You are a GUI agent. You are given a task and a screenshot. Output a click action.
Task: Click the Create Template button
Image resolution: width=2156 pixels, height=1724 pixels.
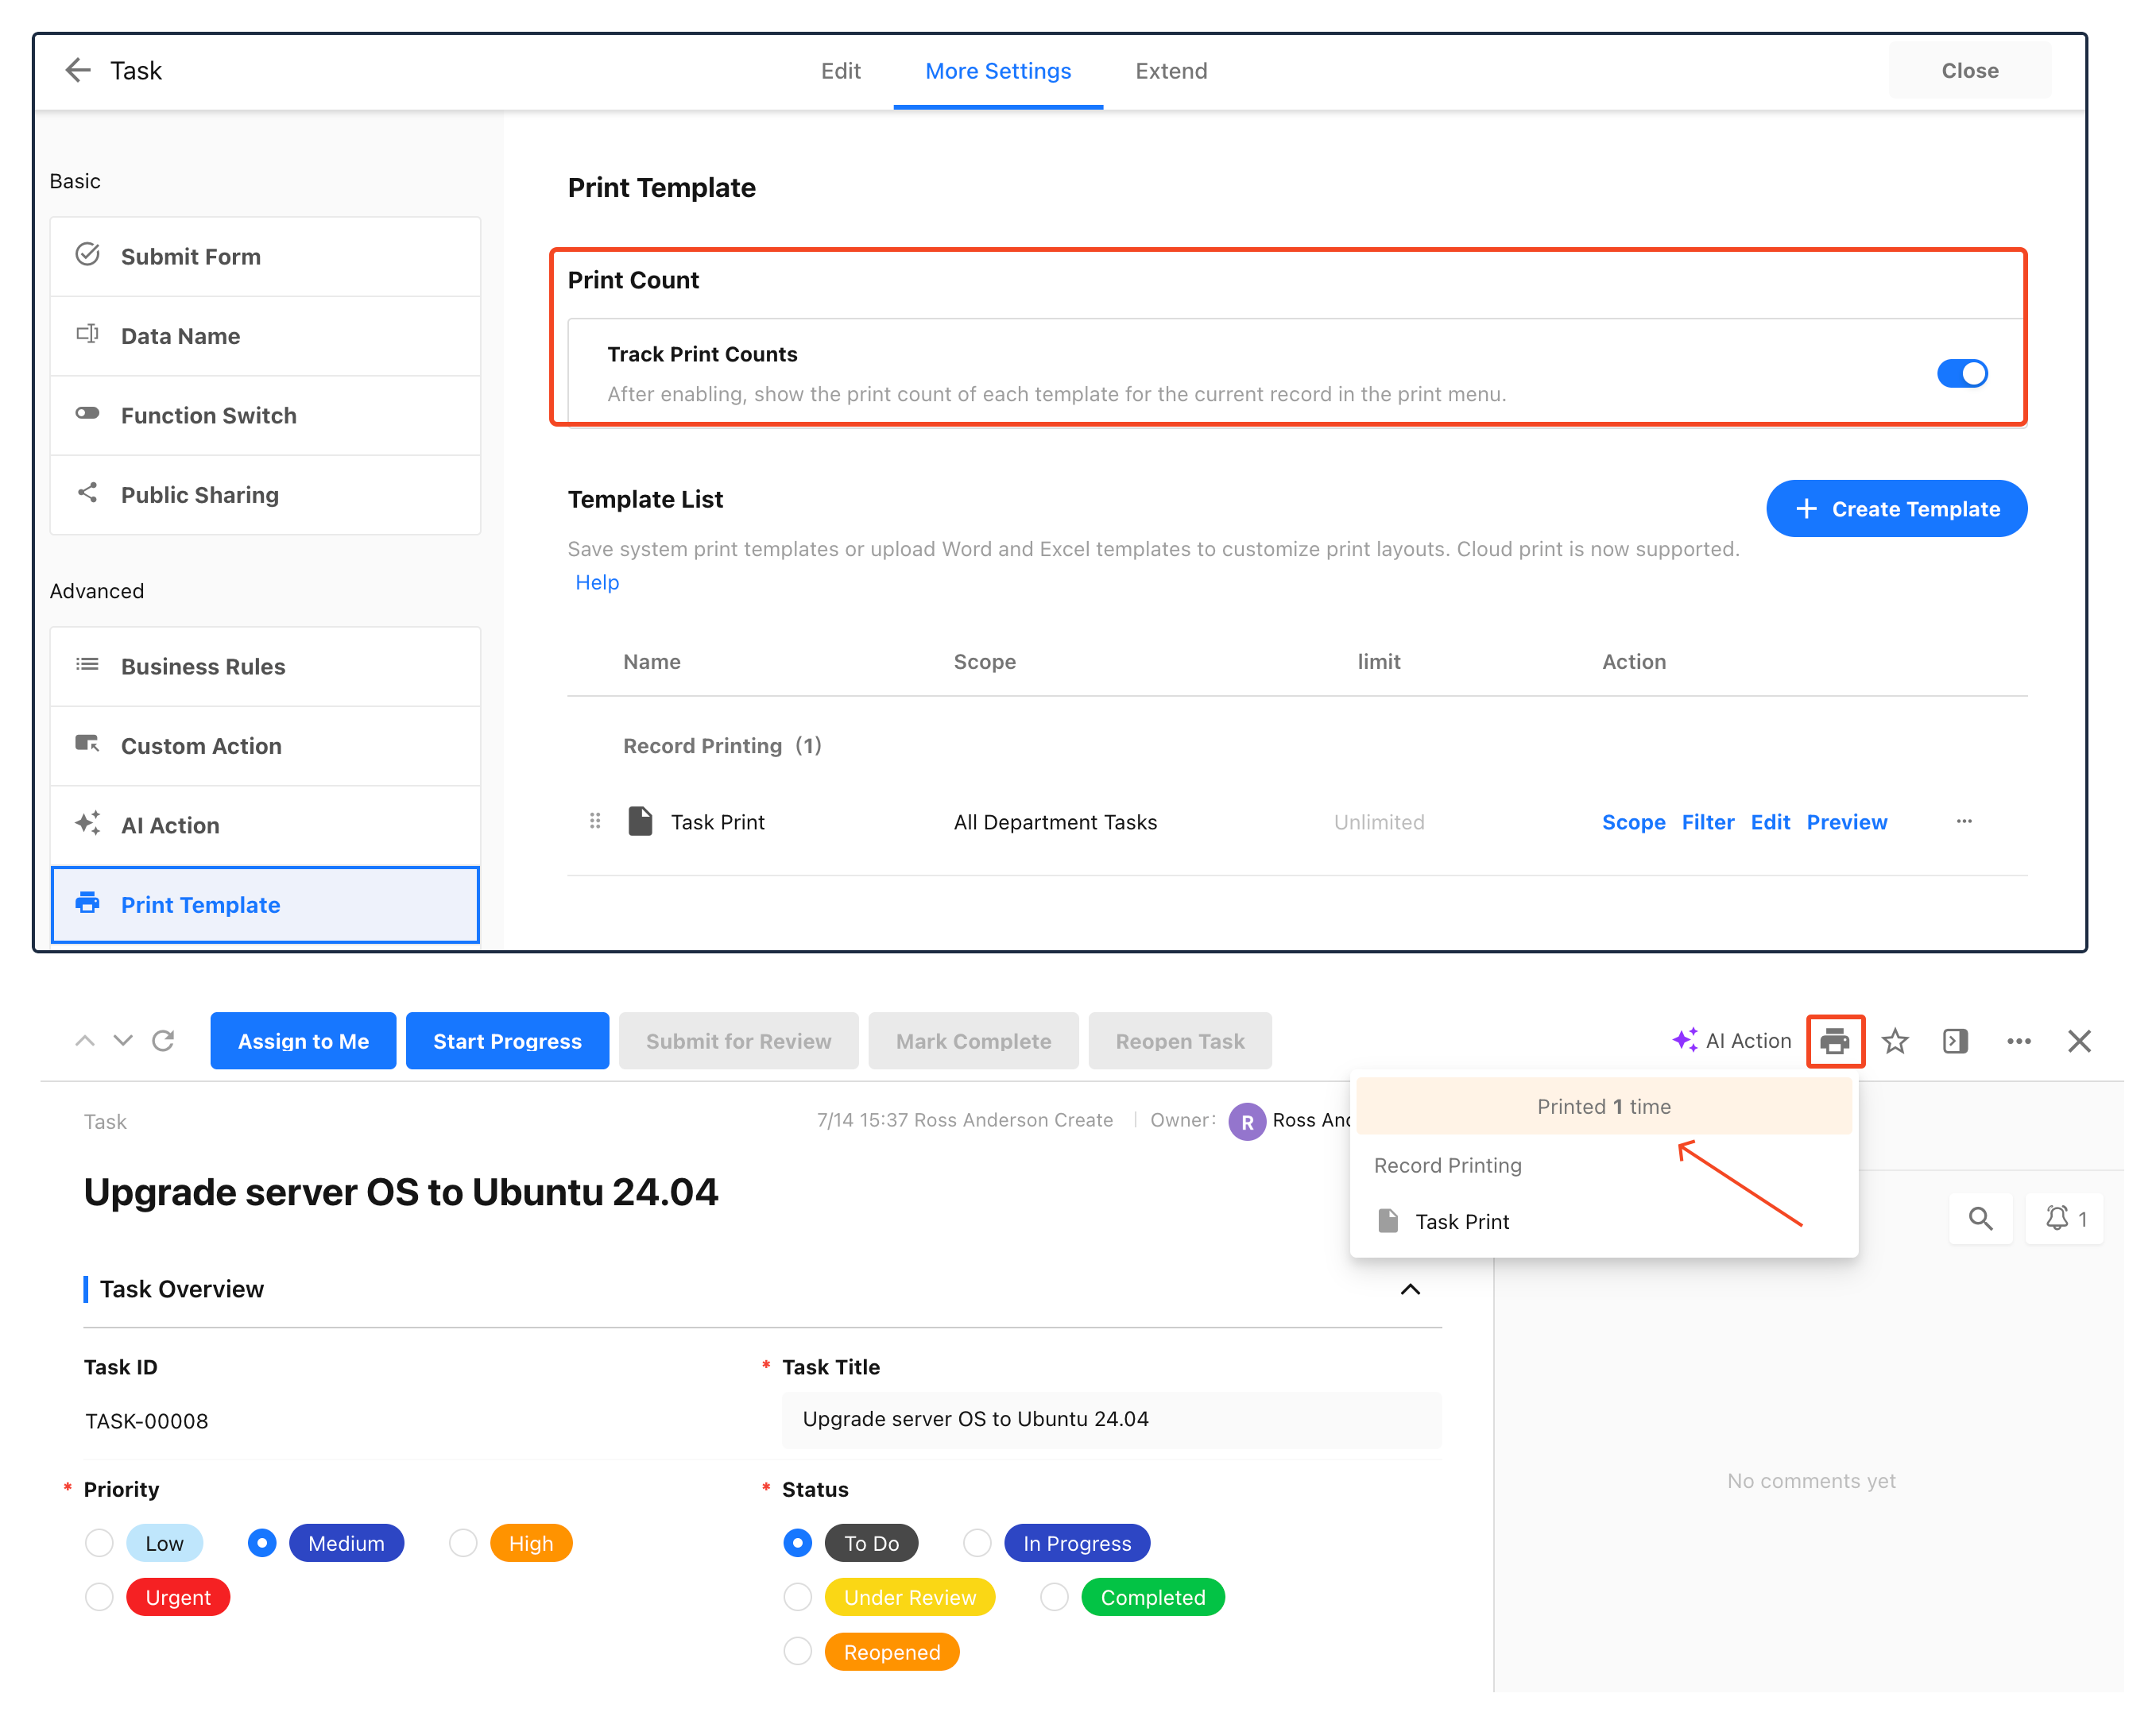(1896, 509)
